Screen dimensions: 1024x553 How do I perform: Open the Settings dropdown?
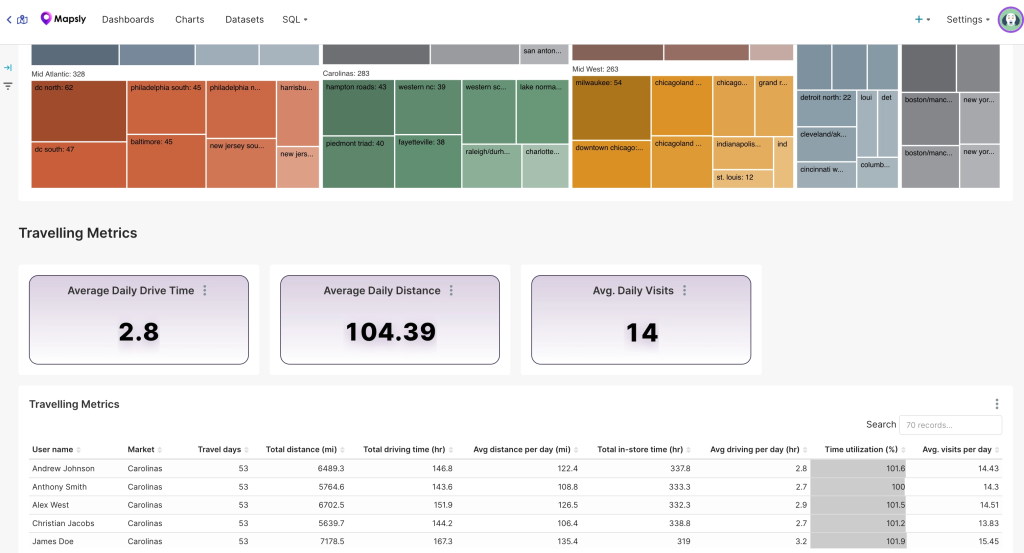point(967,19)
